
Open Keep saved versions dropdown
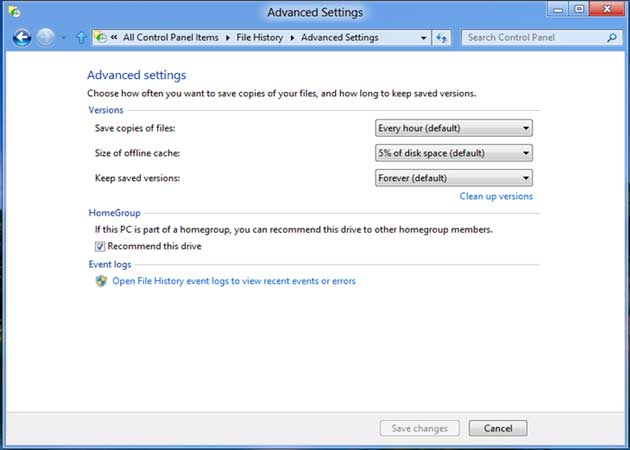pyautogui.click(x=454, y=178)
